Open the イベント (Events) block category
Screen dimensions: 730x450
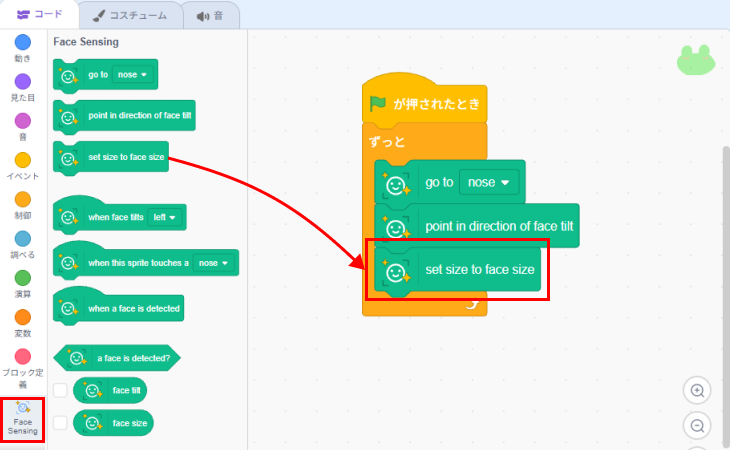[x=22, y=160]
